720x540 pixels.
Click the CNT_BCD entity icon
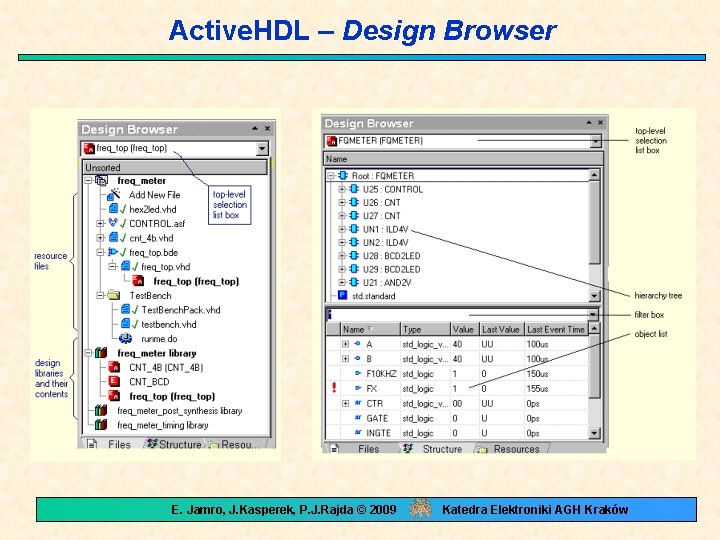coord(114,381)
